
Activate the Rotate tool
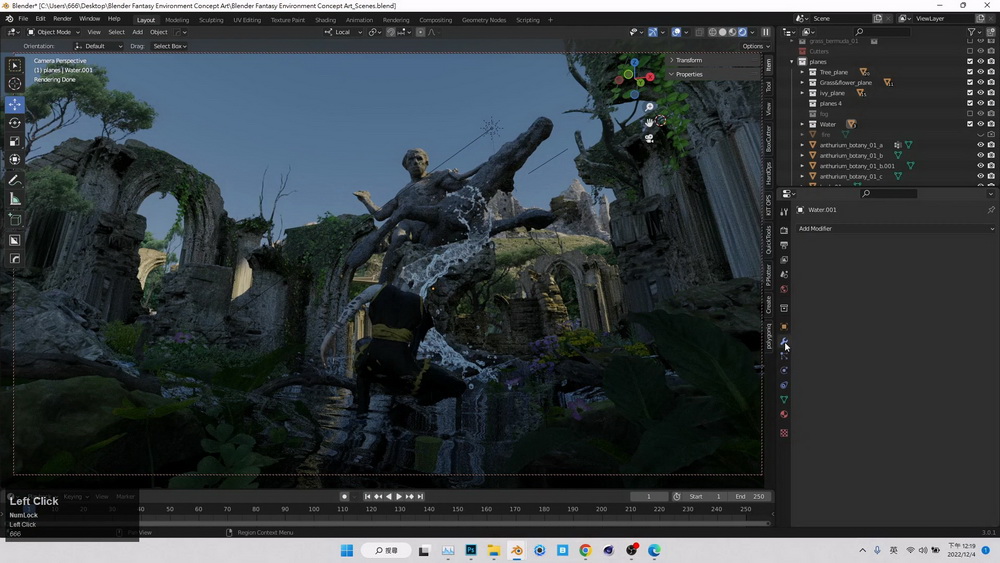[x=15, y=122]
